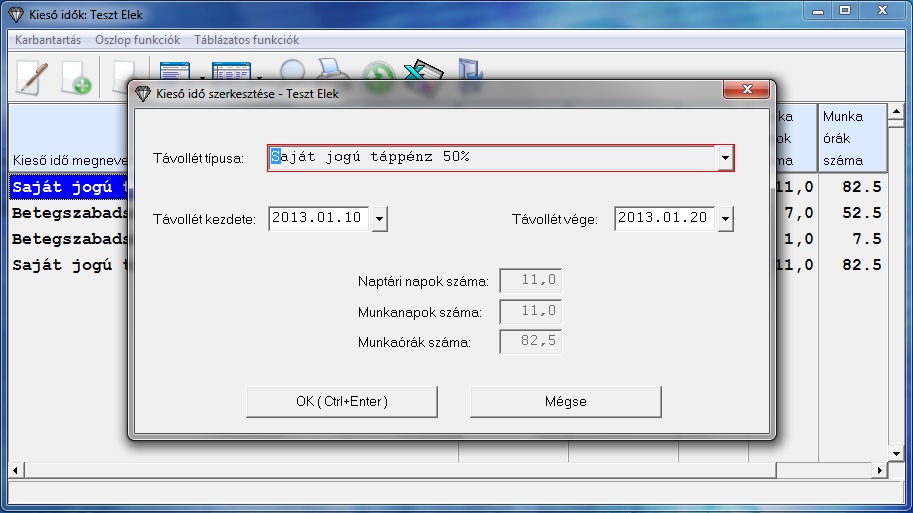Click the Mégse cancel button
Image resolution: width=913 pixels, height=513 pixels.
click(565, 401)
